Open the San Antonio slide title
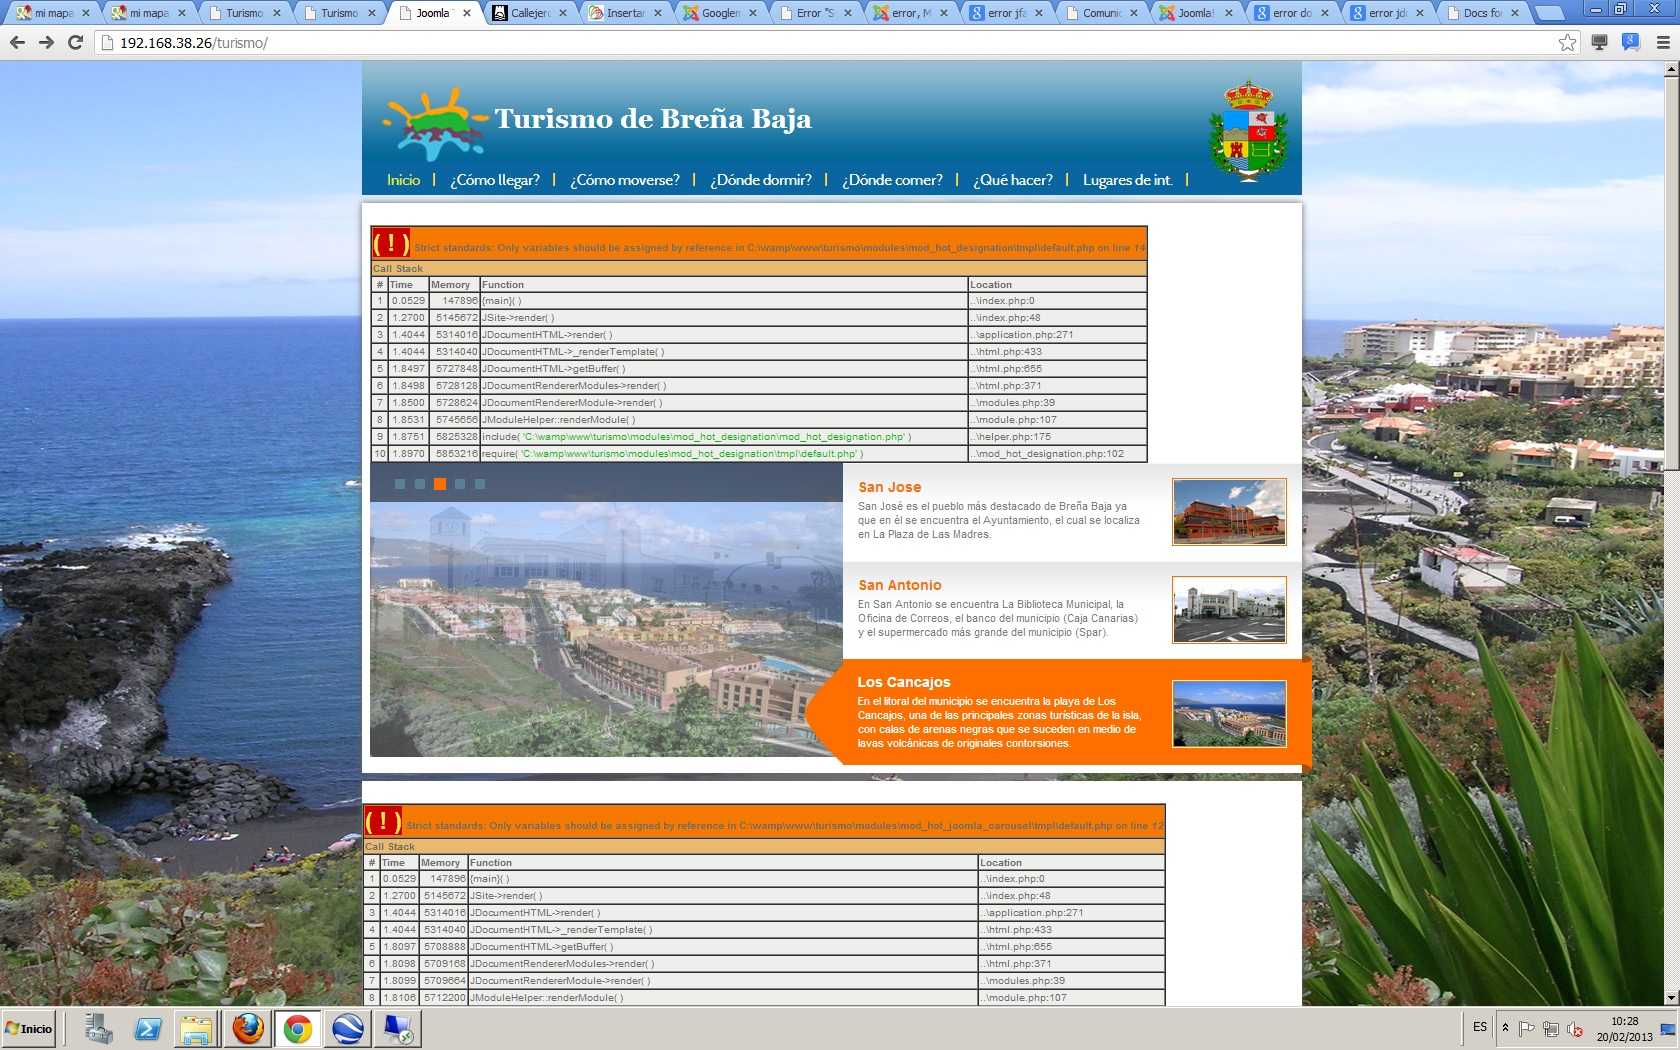Screen dimensions: 1680x1050 pos(899,585)
